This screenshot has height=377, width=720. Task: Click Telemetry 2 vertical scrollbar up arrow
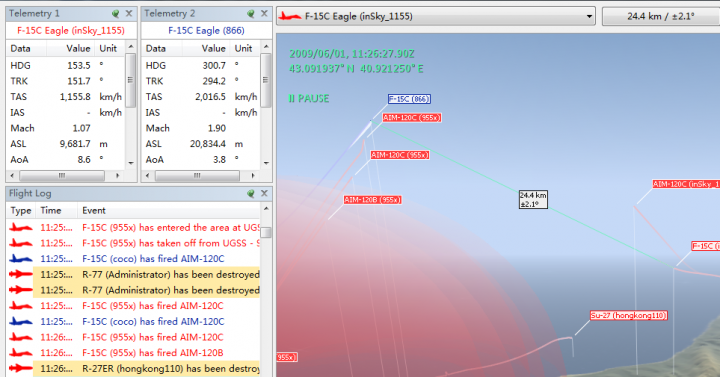click(x=266, y=47)
